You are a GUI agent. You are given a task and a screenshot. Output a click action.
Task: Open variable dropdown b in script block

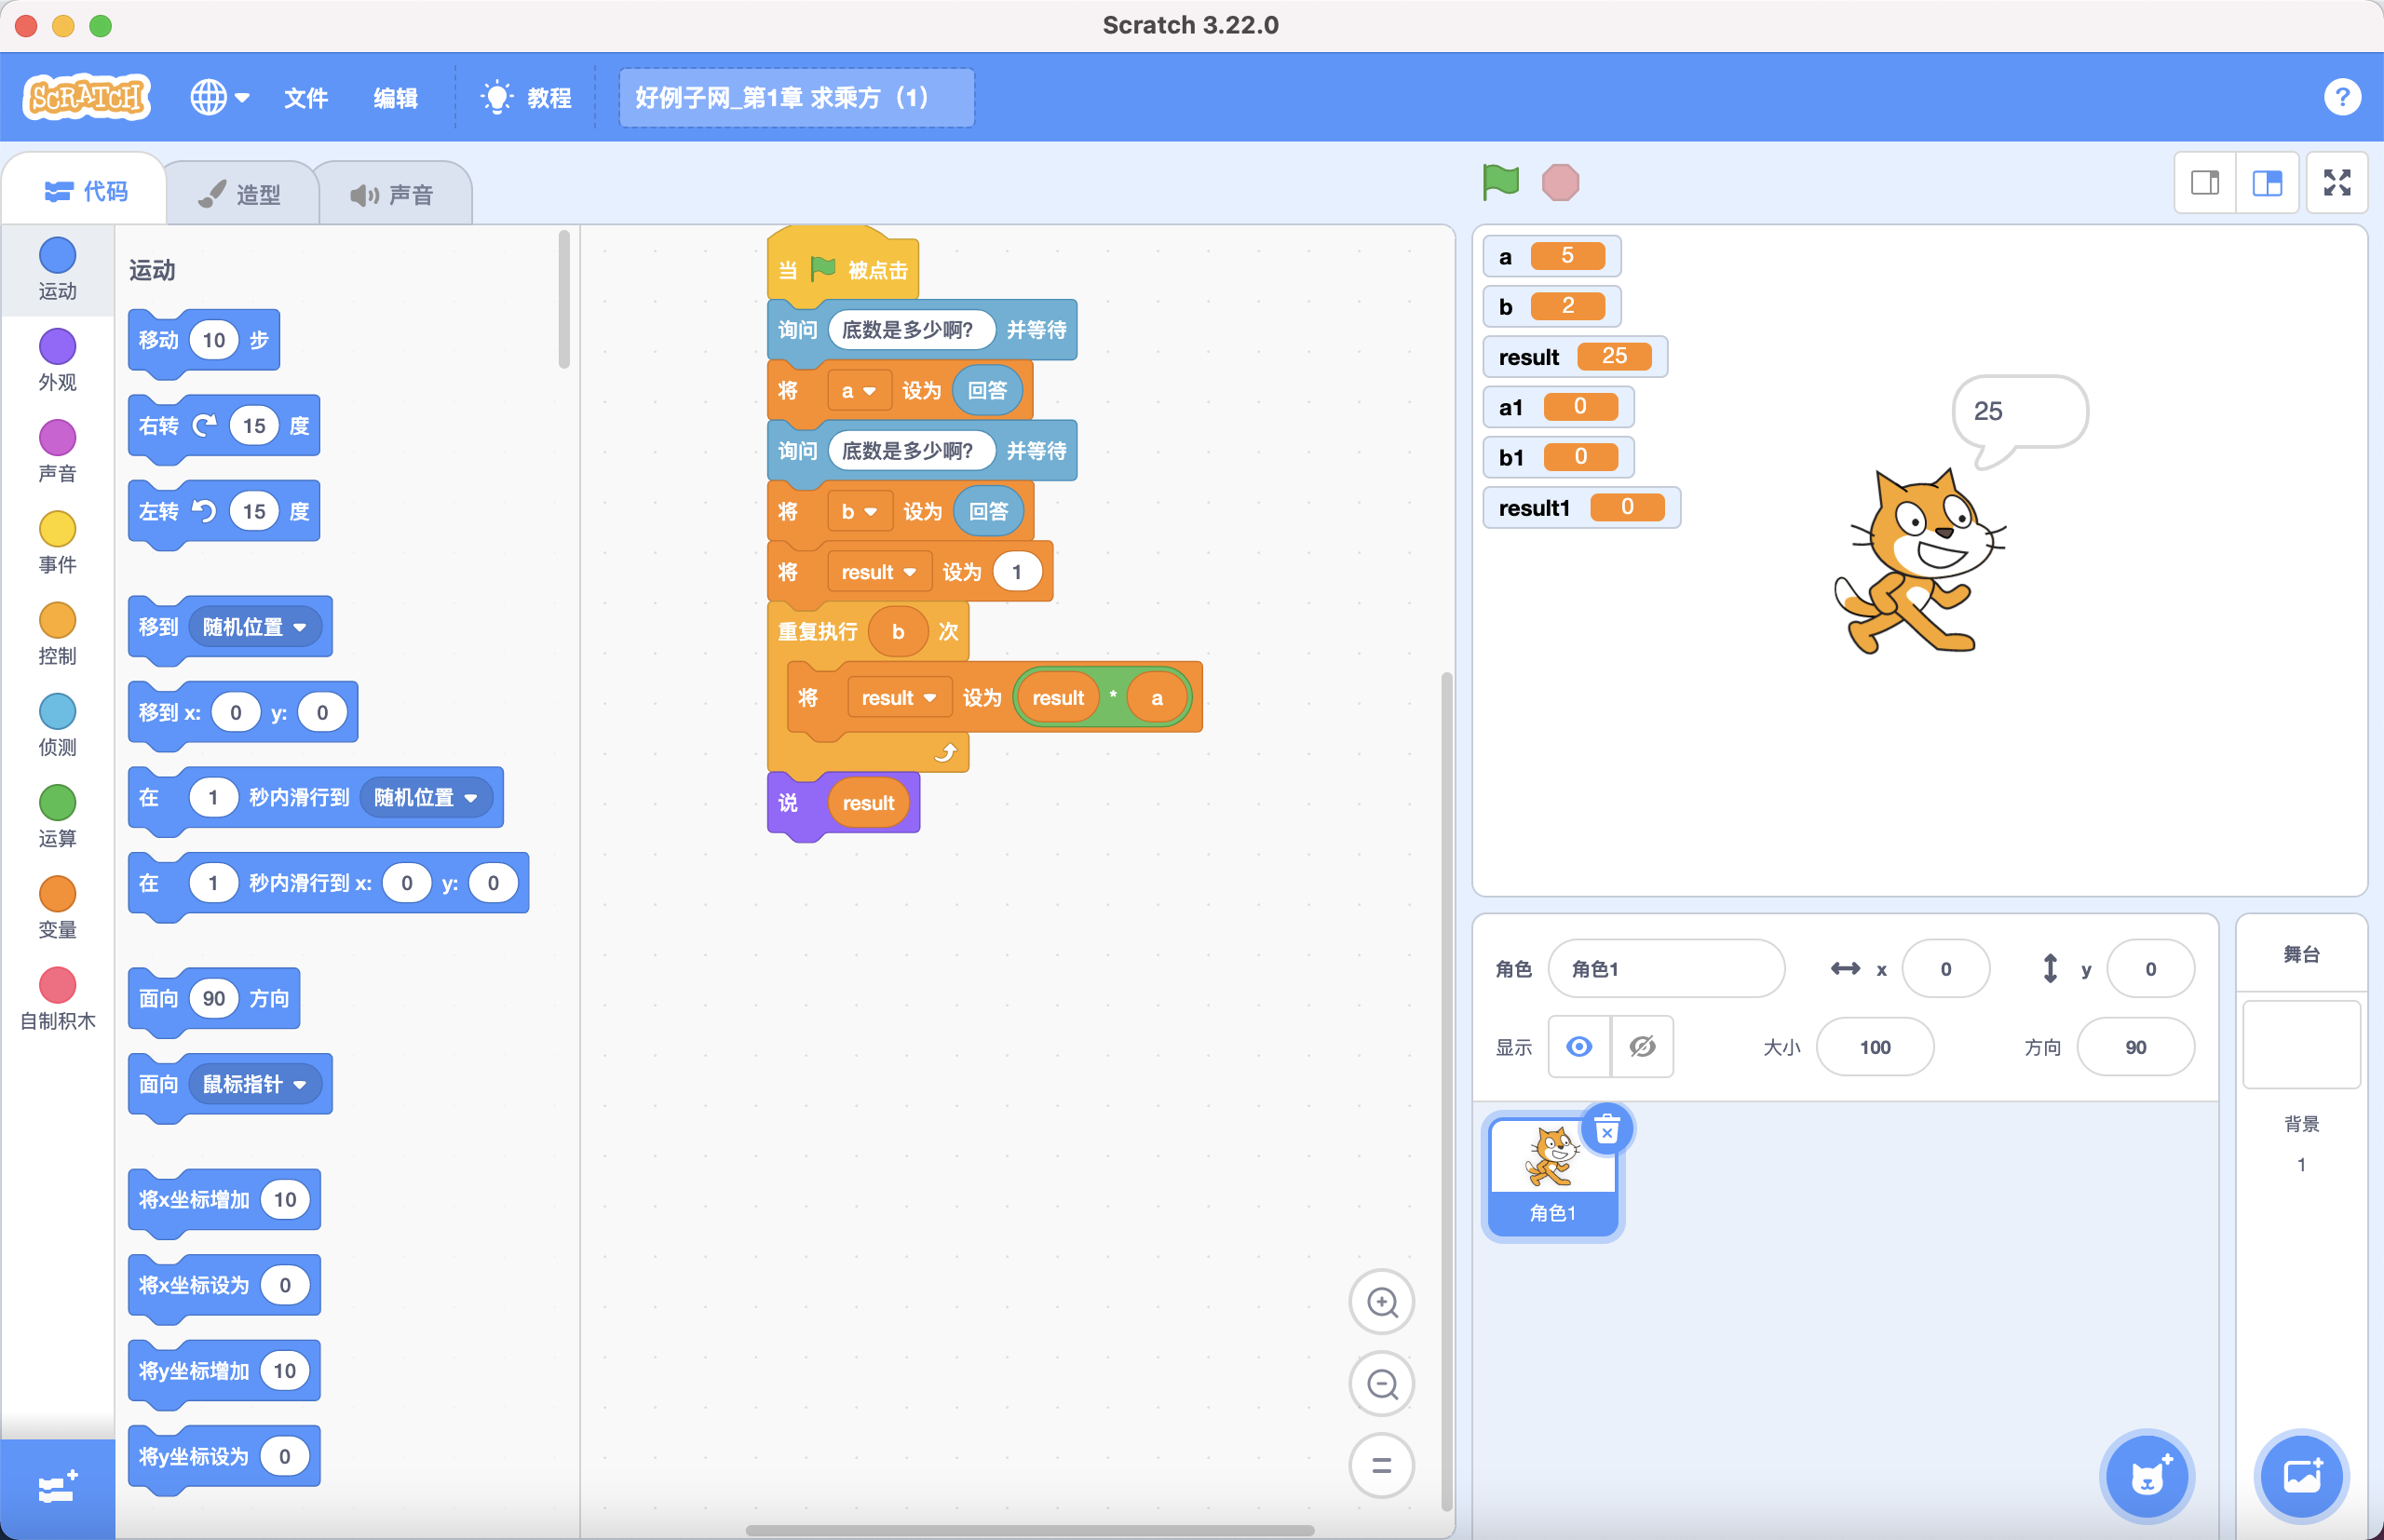tap(859, 512)
